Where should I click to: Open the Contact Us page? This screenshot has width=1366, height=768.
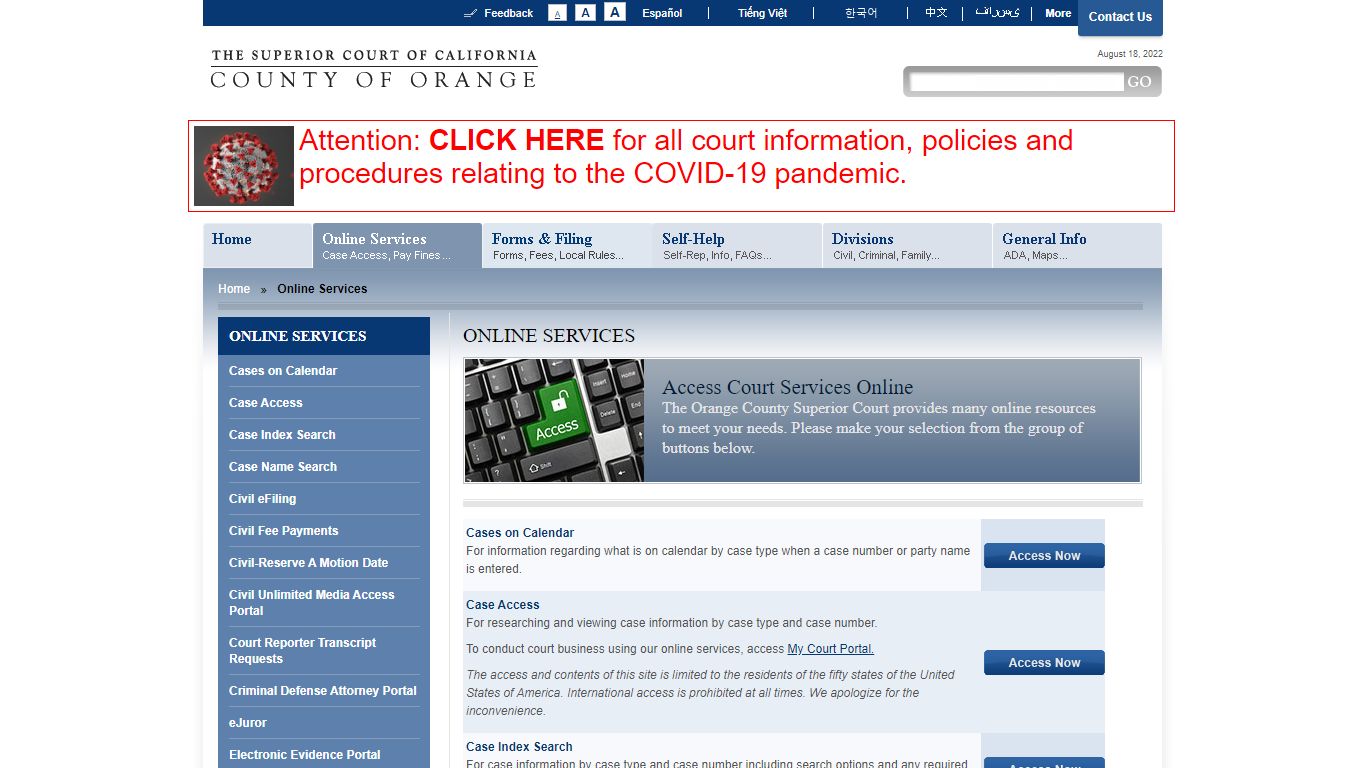[x=1120, y=17]
